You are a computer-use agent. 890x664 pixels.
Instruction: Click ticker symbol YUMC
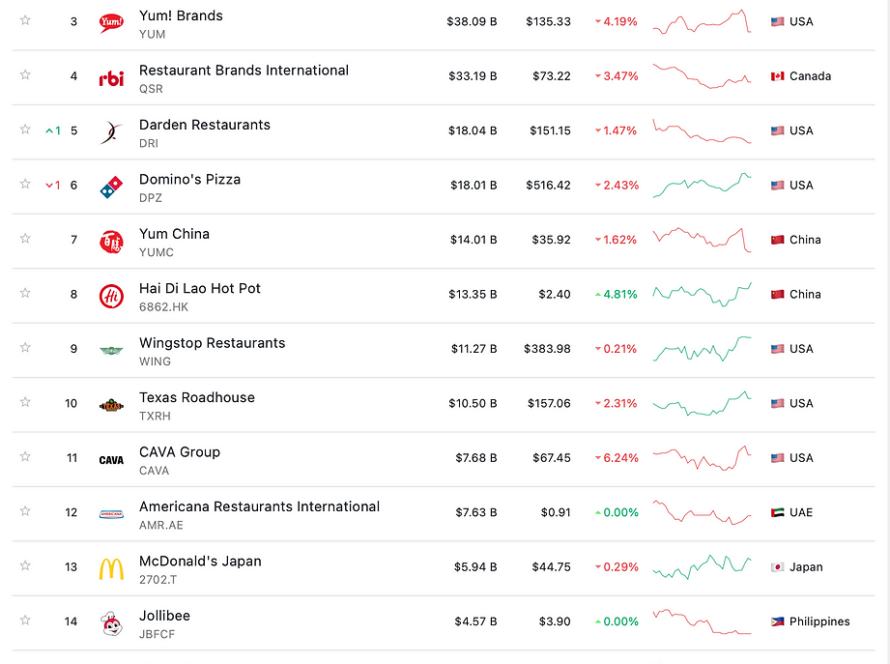tap(157, 253)
